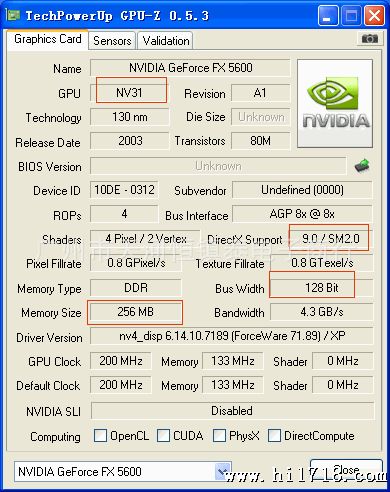Select the Graphics Card tab
The image size is (390, 492).
point(48,39)
